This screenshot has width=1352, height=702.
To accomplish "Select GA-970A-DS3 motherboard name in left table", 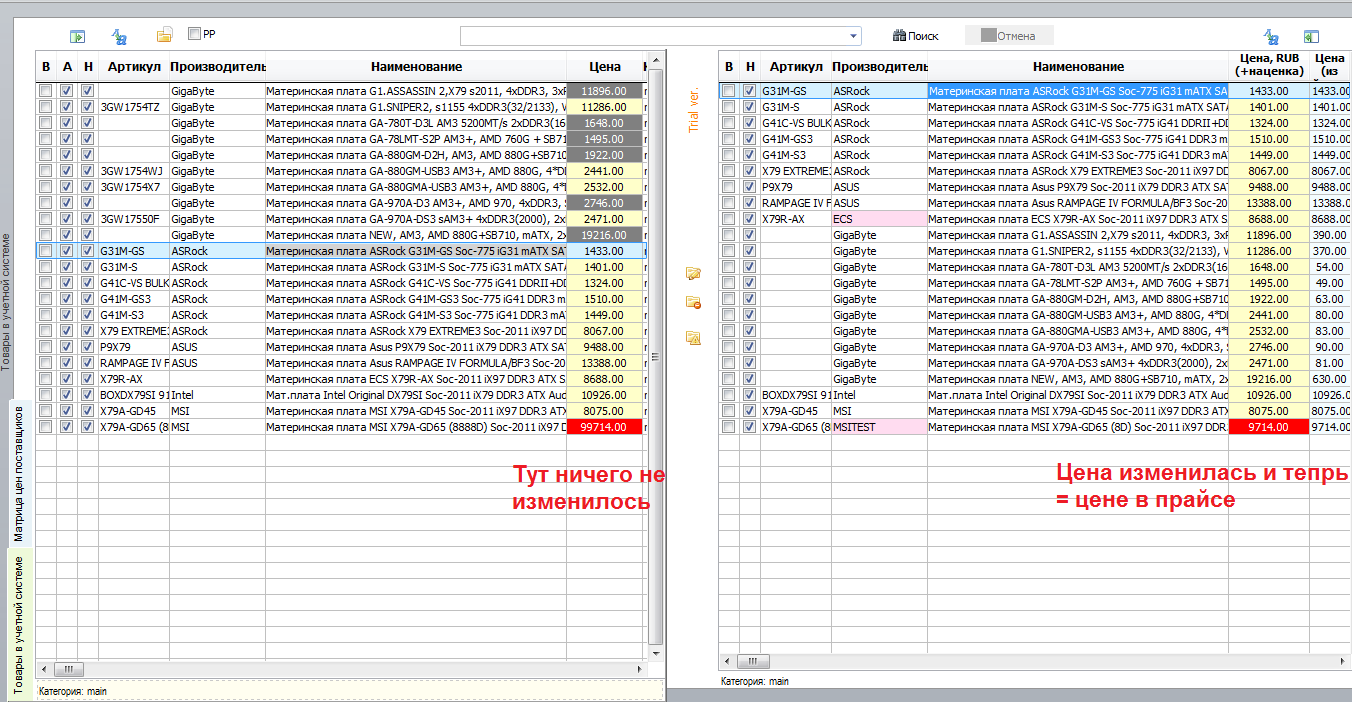I will pos(416,219).
